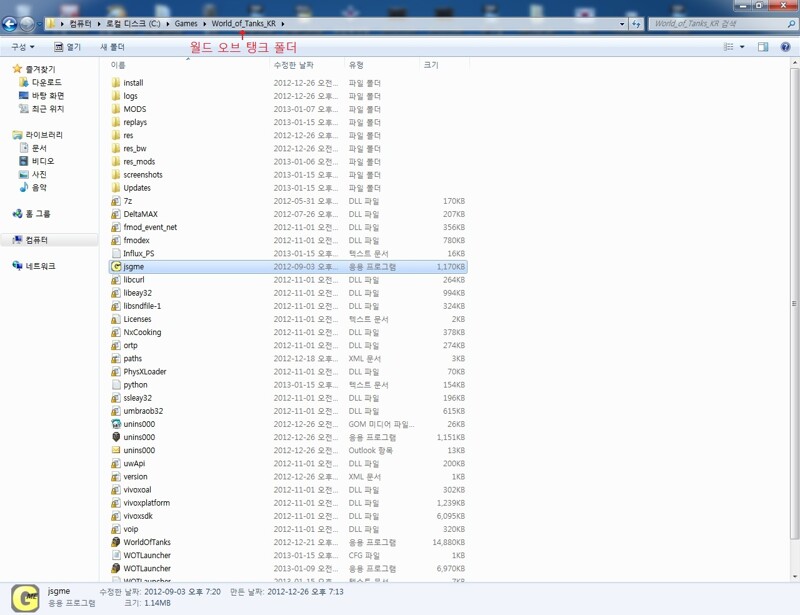Expand the 컴퓨터 breadcrumb arrow
This screenshot has height=615, width=800.
pos(99,23)
